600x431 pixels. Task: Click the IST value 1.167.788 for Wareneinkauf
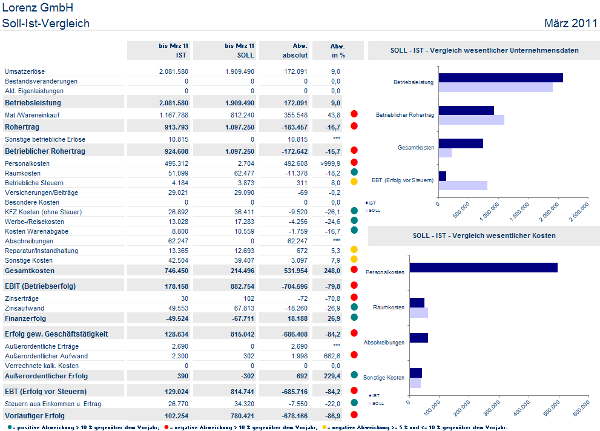[174, 115]
